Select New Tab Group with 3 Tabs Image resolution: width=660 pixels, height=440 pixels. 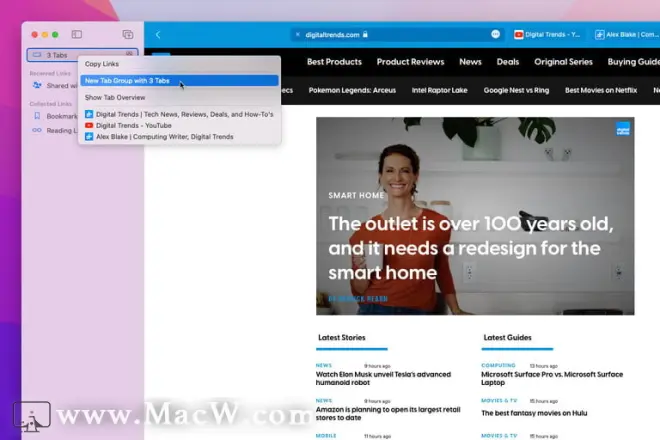[179, 80]
